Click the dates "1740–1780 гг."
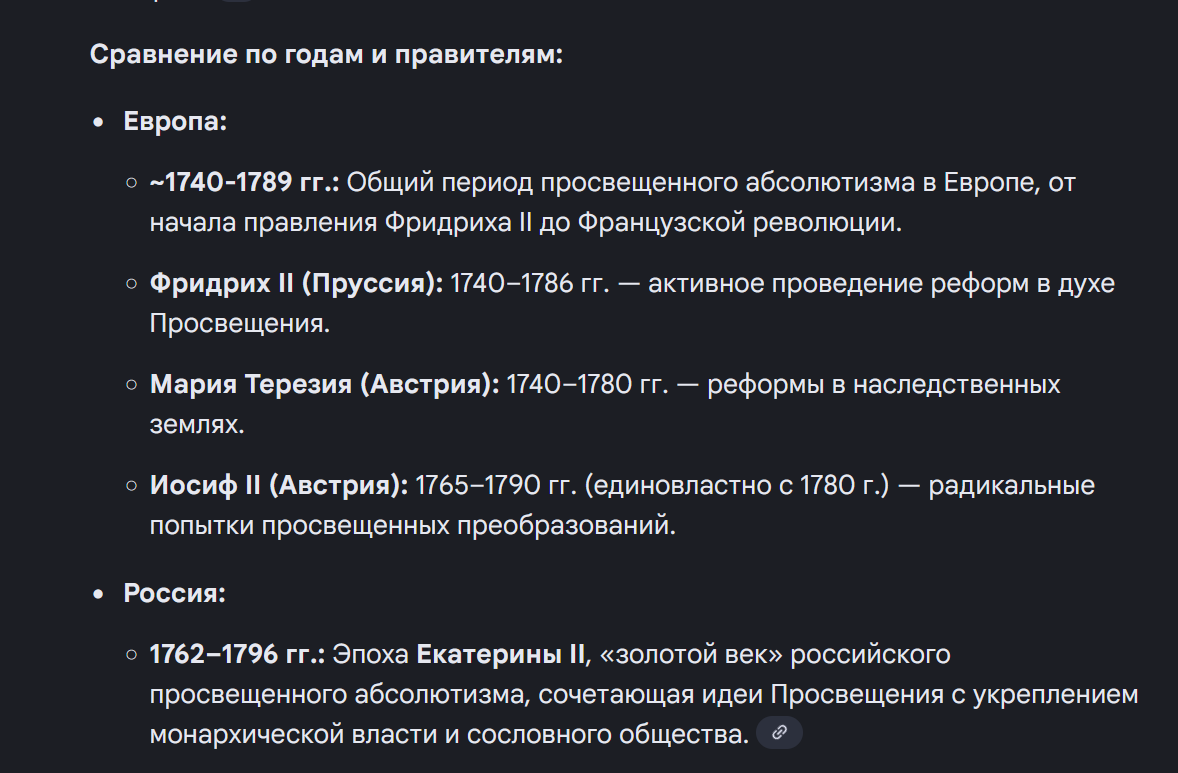The width and height of the screenshot is (1178, 773). click(587, 384)
